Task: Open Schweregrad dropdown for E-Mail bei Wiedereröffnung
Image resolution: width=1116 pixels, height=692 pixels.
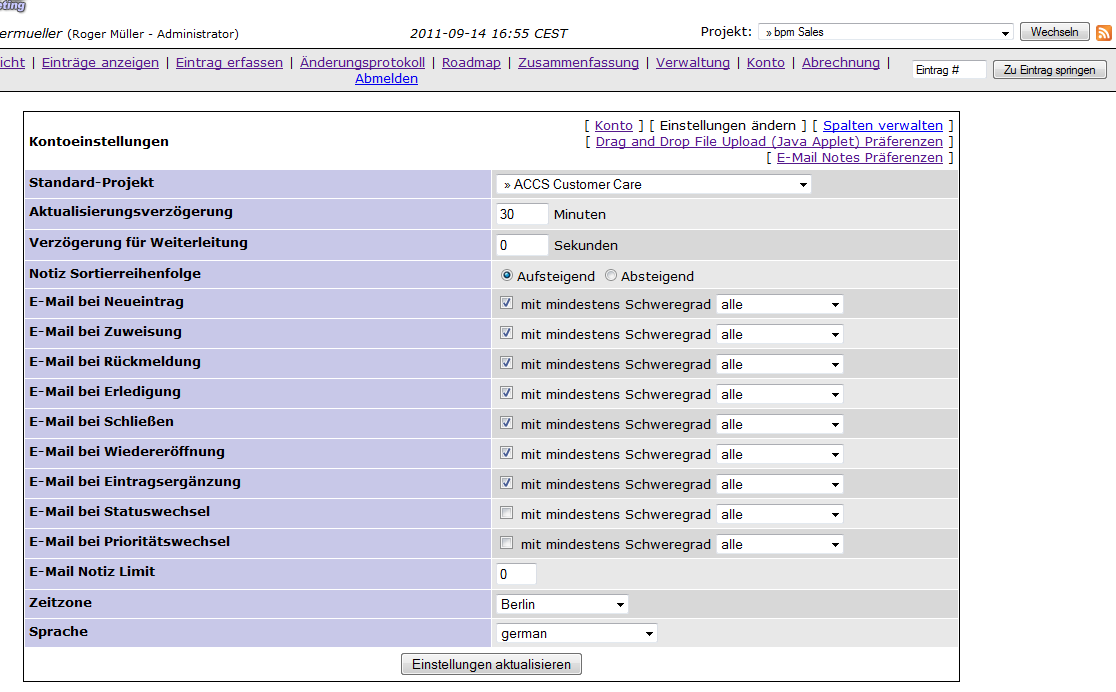Action: click(x=779, y=454)
